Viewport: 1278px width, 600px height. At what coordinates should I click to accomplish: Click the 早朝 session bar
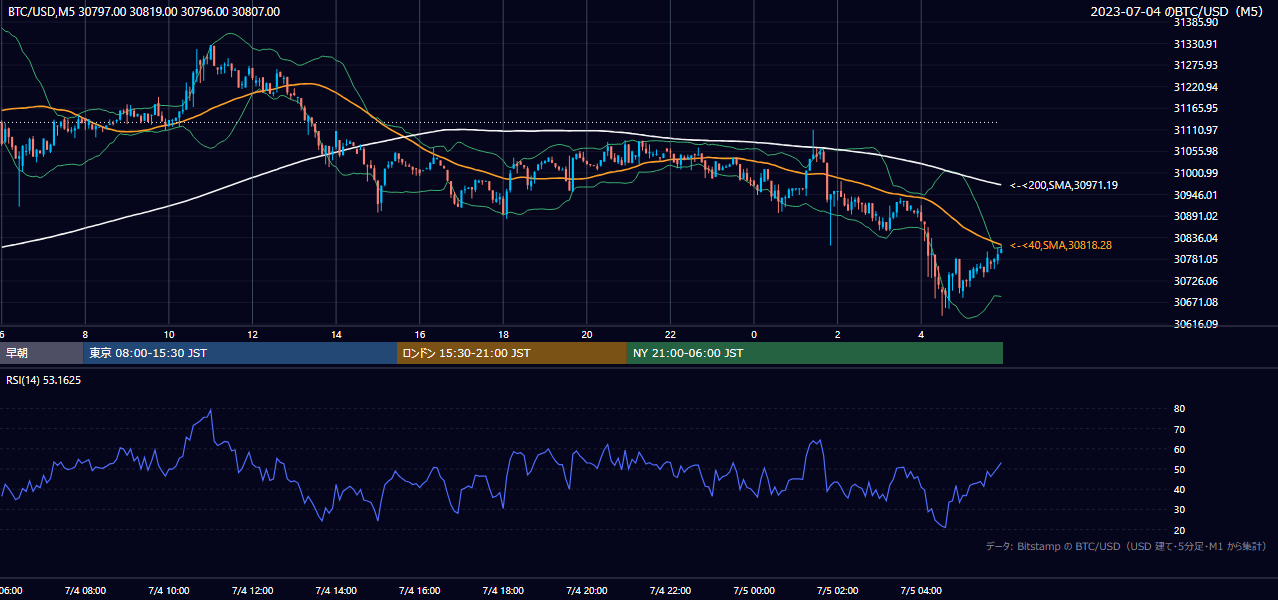pos(41,353)
